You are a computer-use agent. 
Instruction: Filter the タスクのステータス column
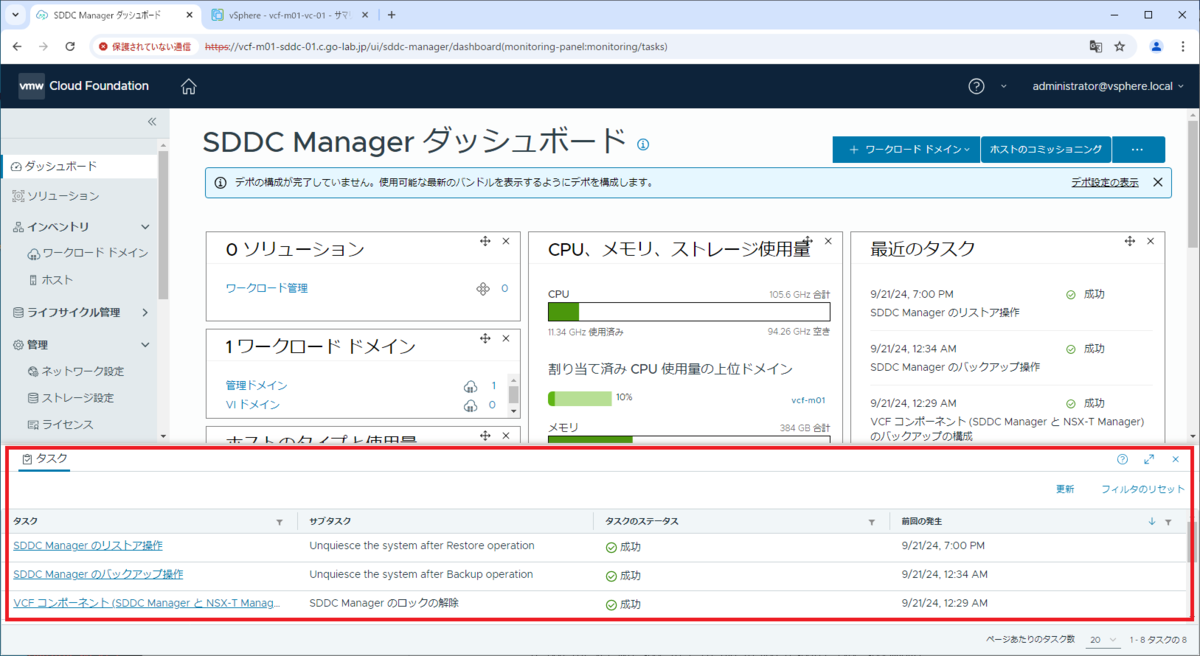pyautogui.click(x=872, y=522)
